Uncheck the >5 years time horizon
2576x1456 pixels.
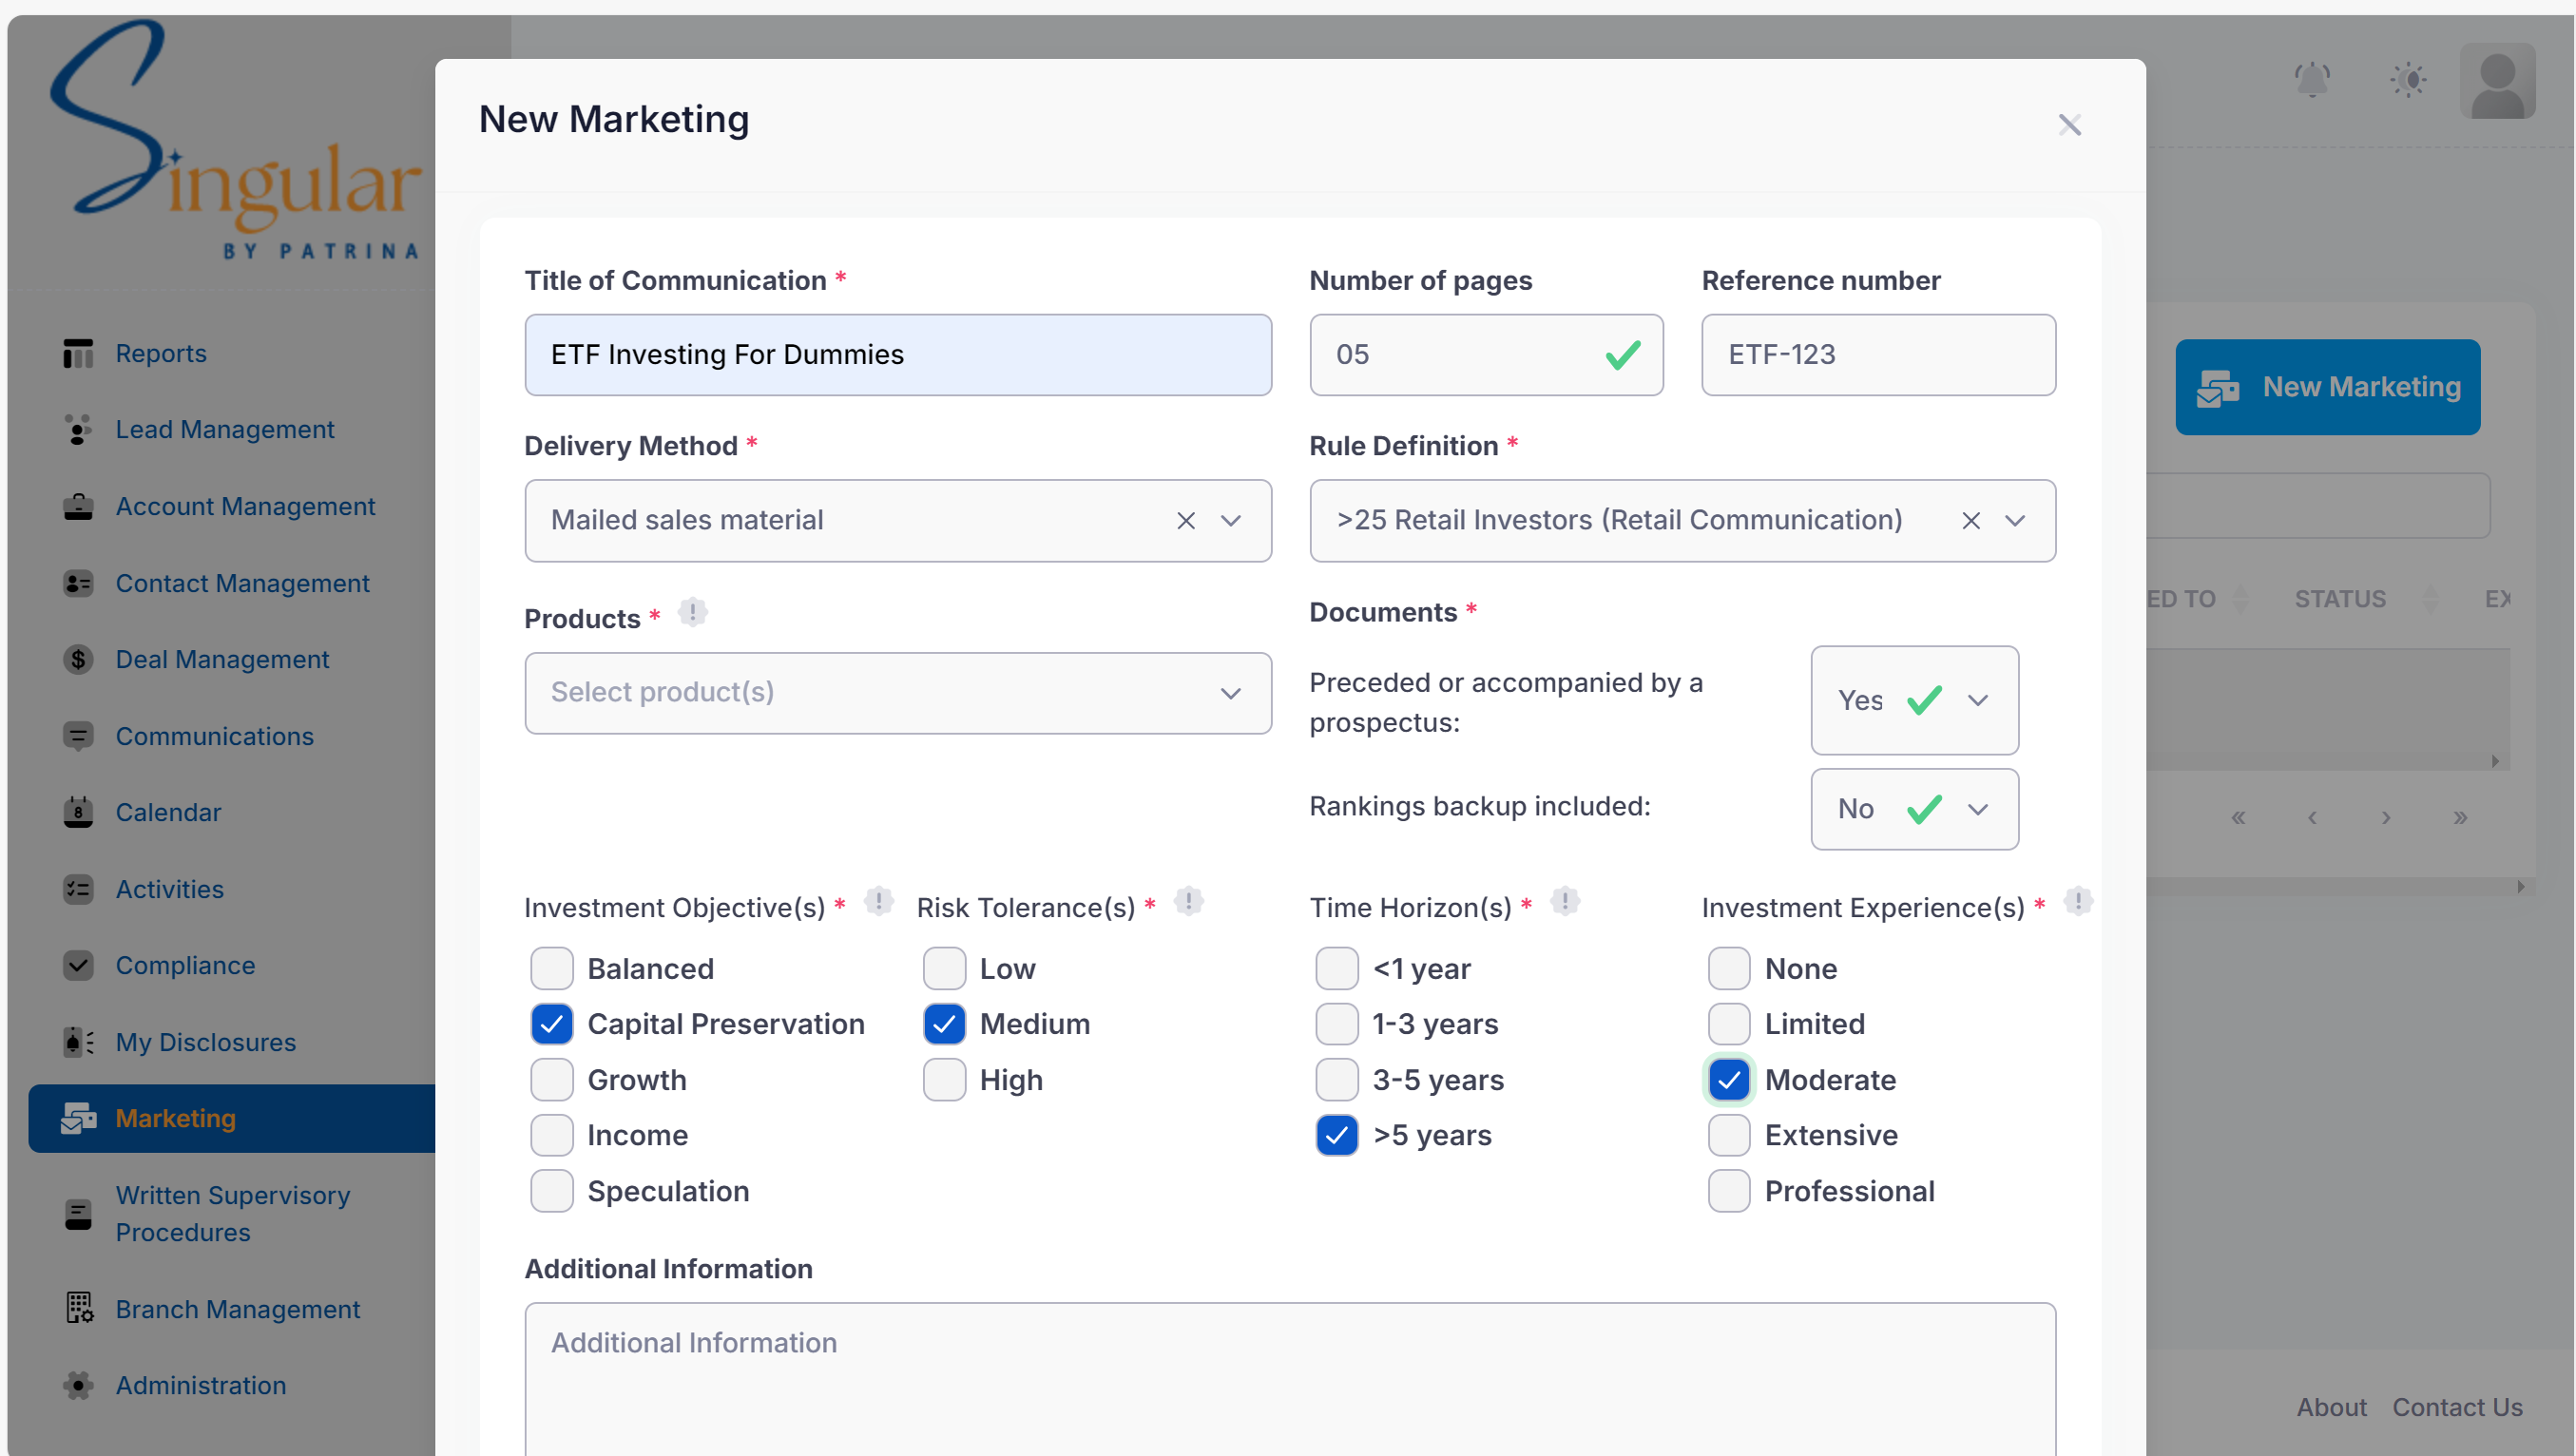pyautogui.click(x=1337, y=1135)
